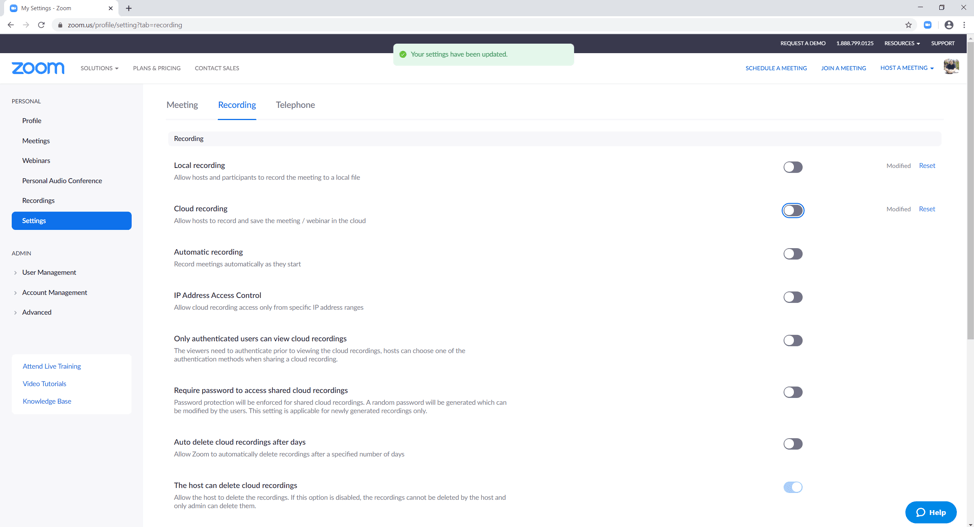
Task: Open the Chrome three-dot menu
Action: 964,25
